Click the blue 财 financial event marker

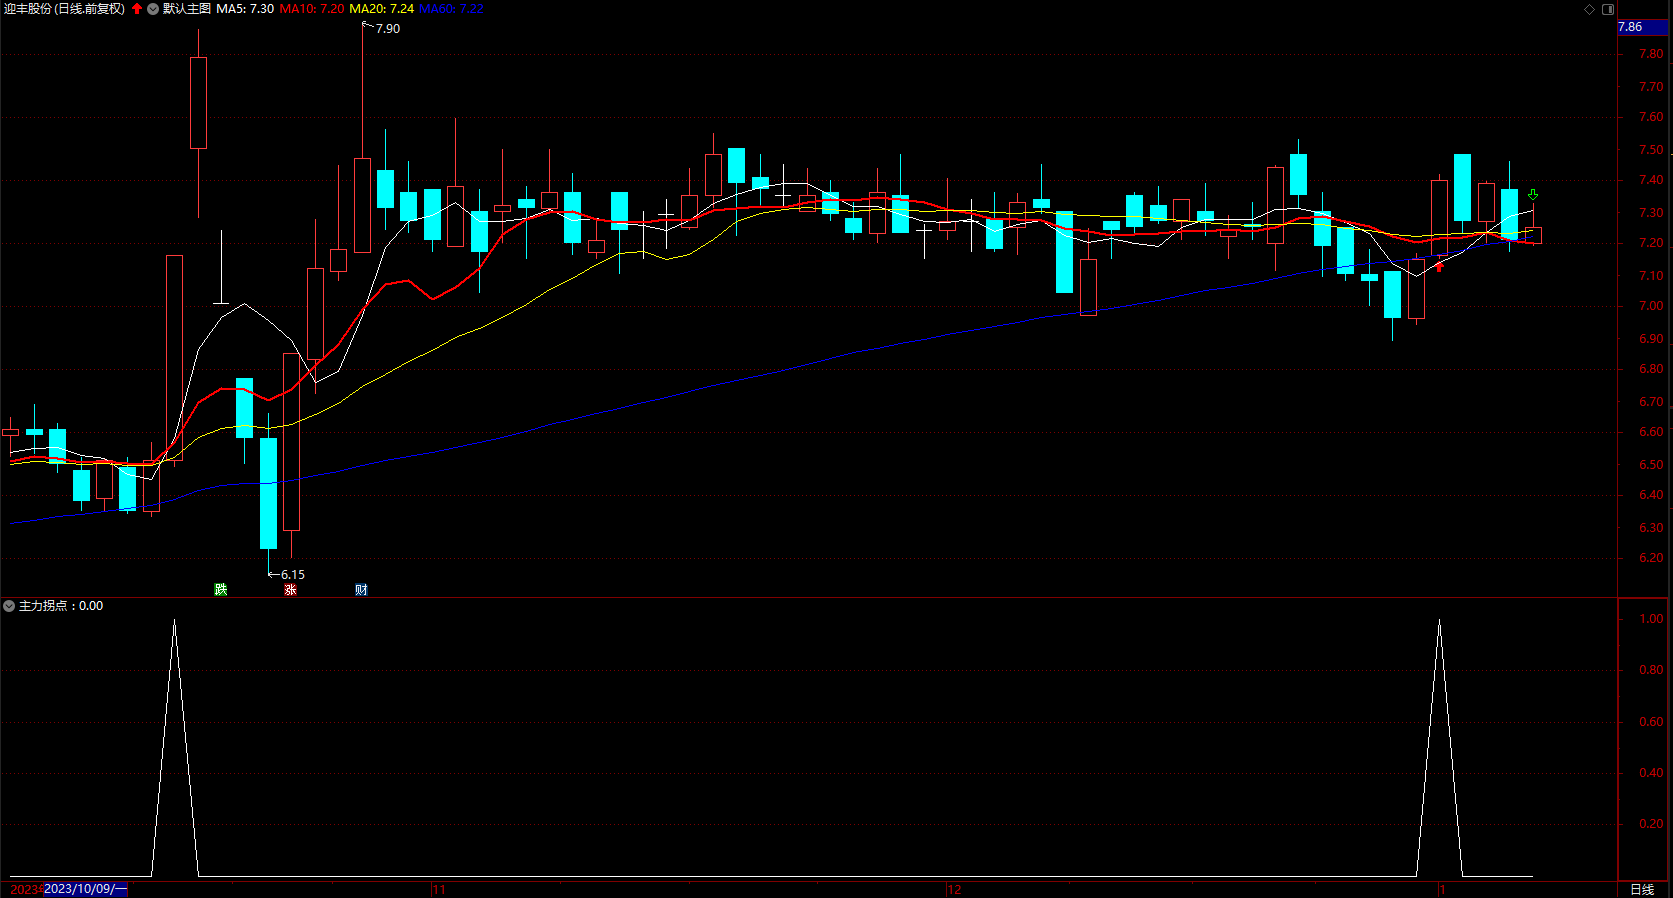tap(361, 590)
